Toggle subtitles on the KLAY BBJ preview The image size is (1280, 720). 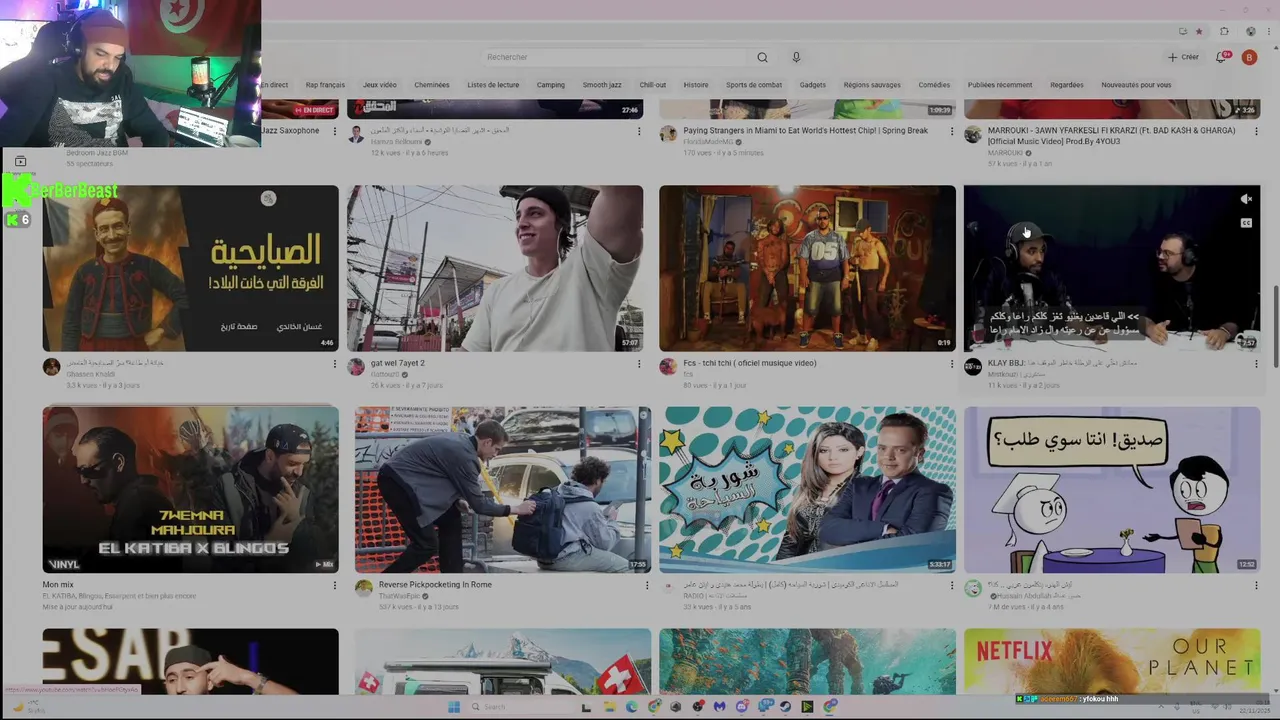1246,223
